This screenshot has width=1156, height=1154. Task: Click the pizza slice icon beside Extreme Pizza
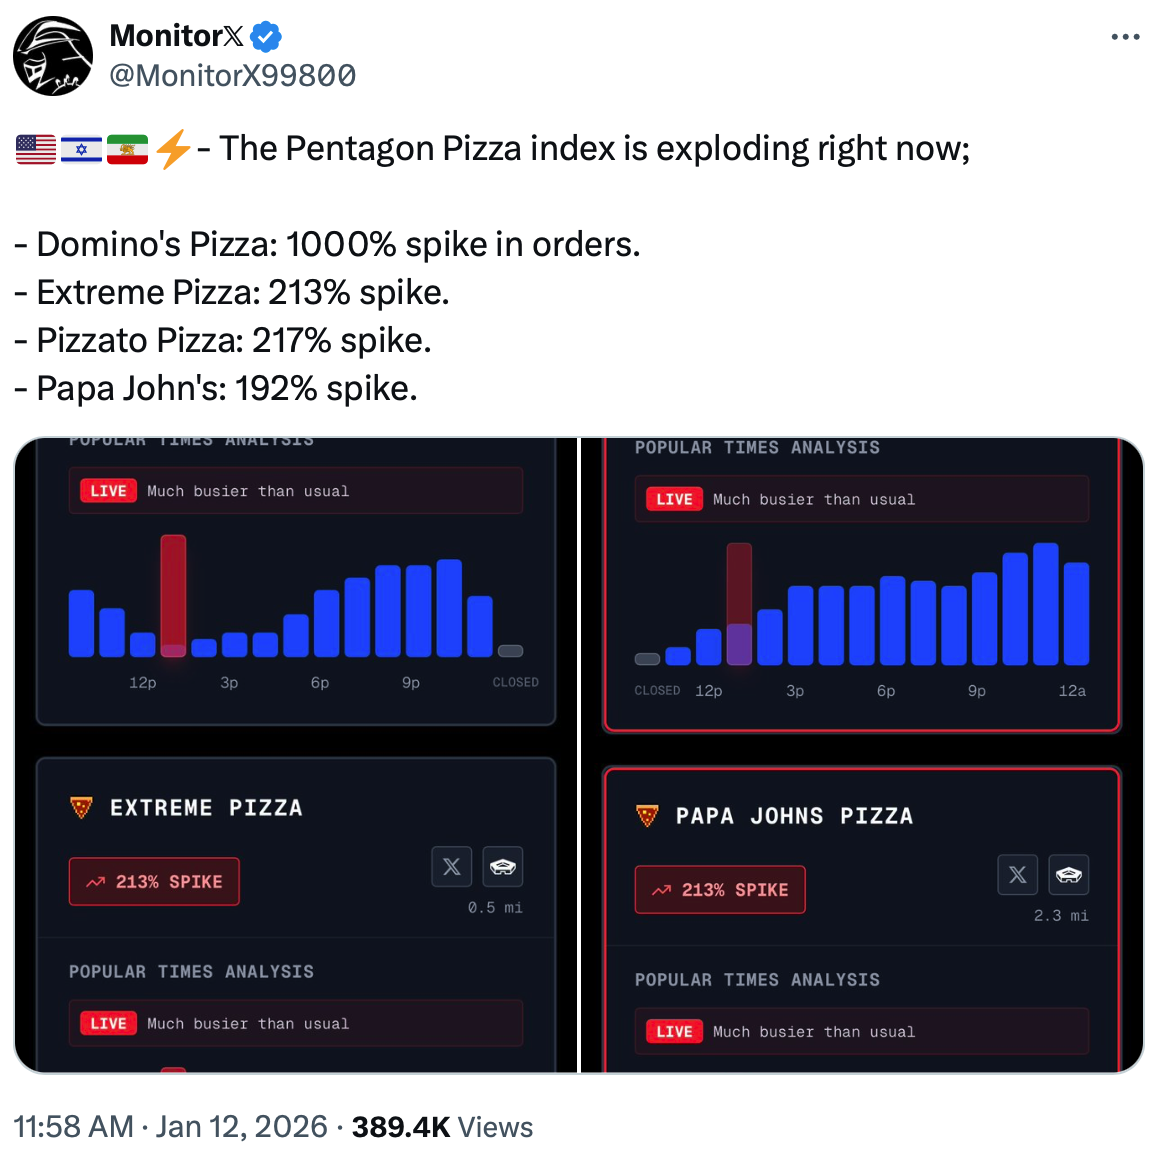tap(82, 807)
